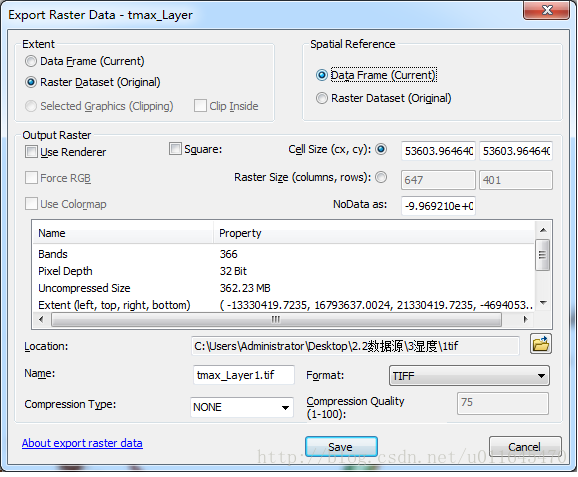
Task: Click the Cancel button
Action: coord(525,447)
